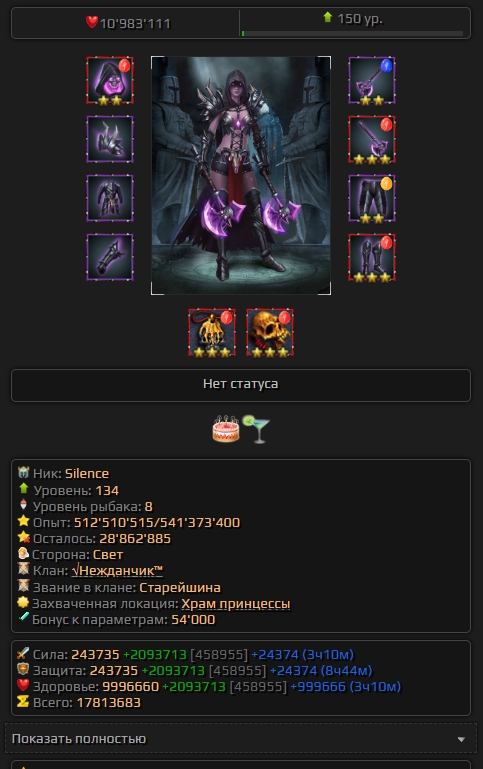Click the Нет статуса status bar
The image size is (483, 769).
(x=241, y=385)
